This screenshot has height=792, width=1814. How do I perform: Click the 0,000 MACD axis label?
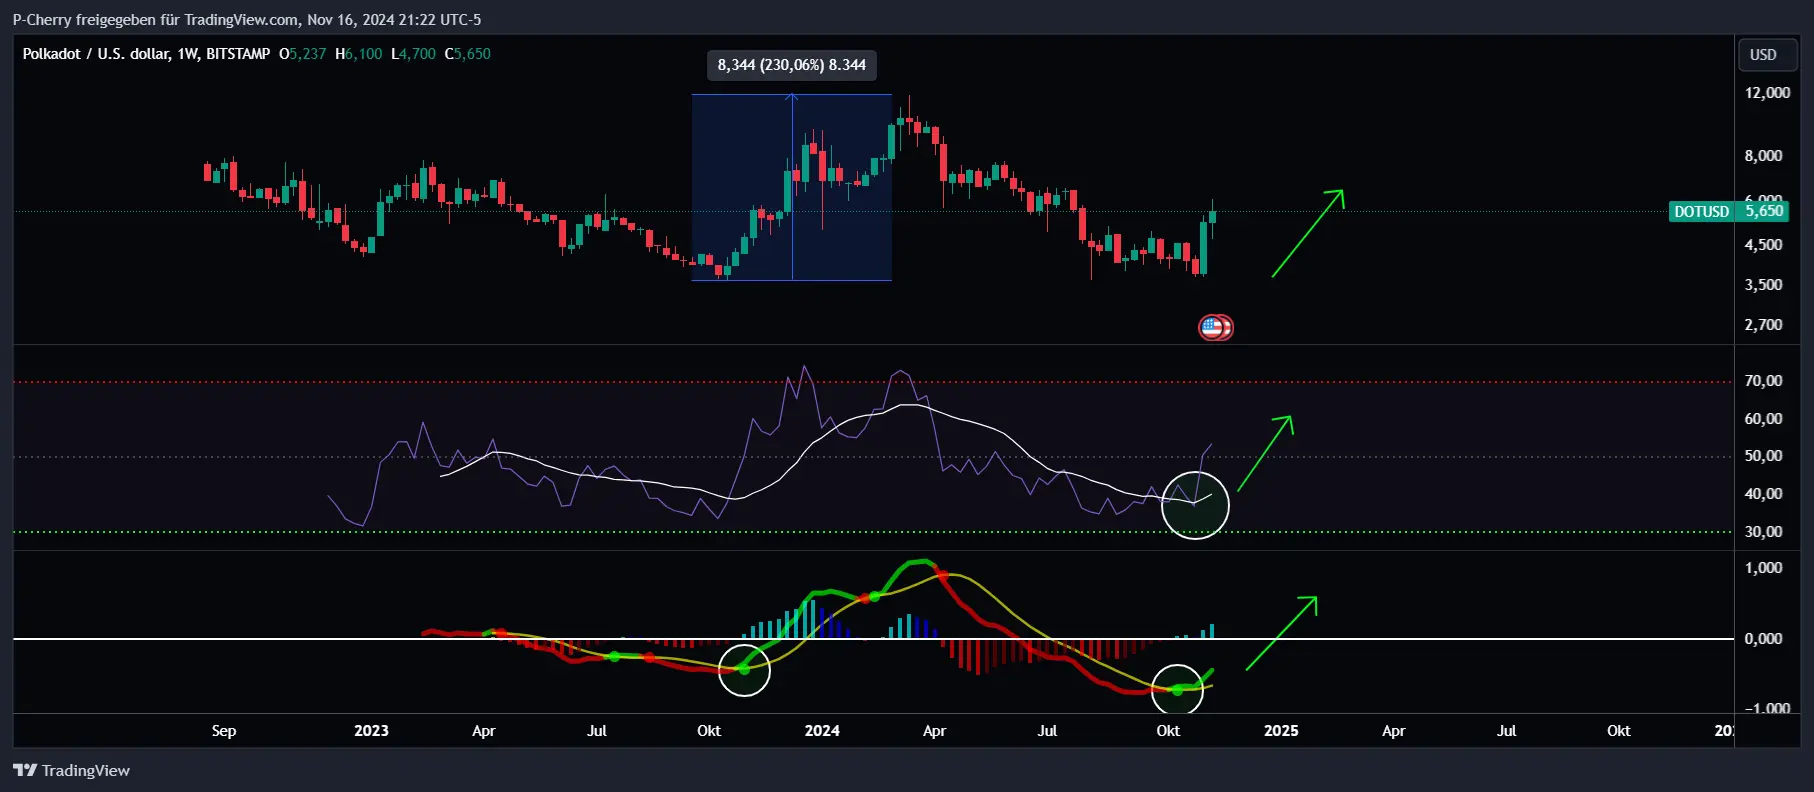1763,639
